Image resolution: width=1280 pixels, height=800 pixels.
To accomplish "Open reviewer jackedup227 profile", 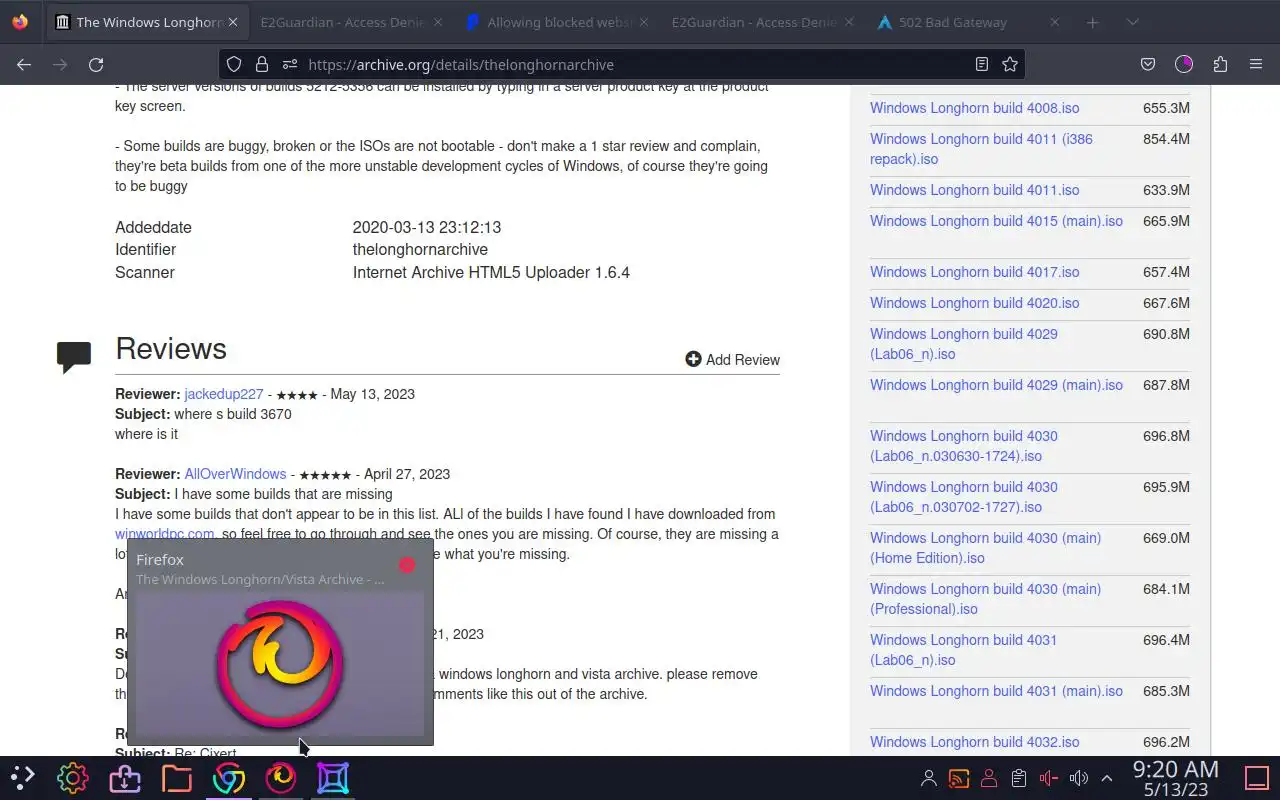I will [224, 394].
